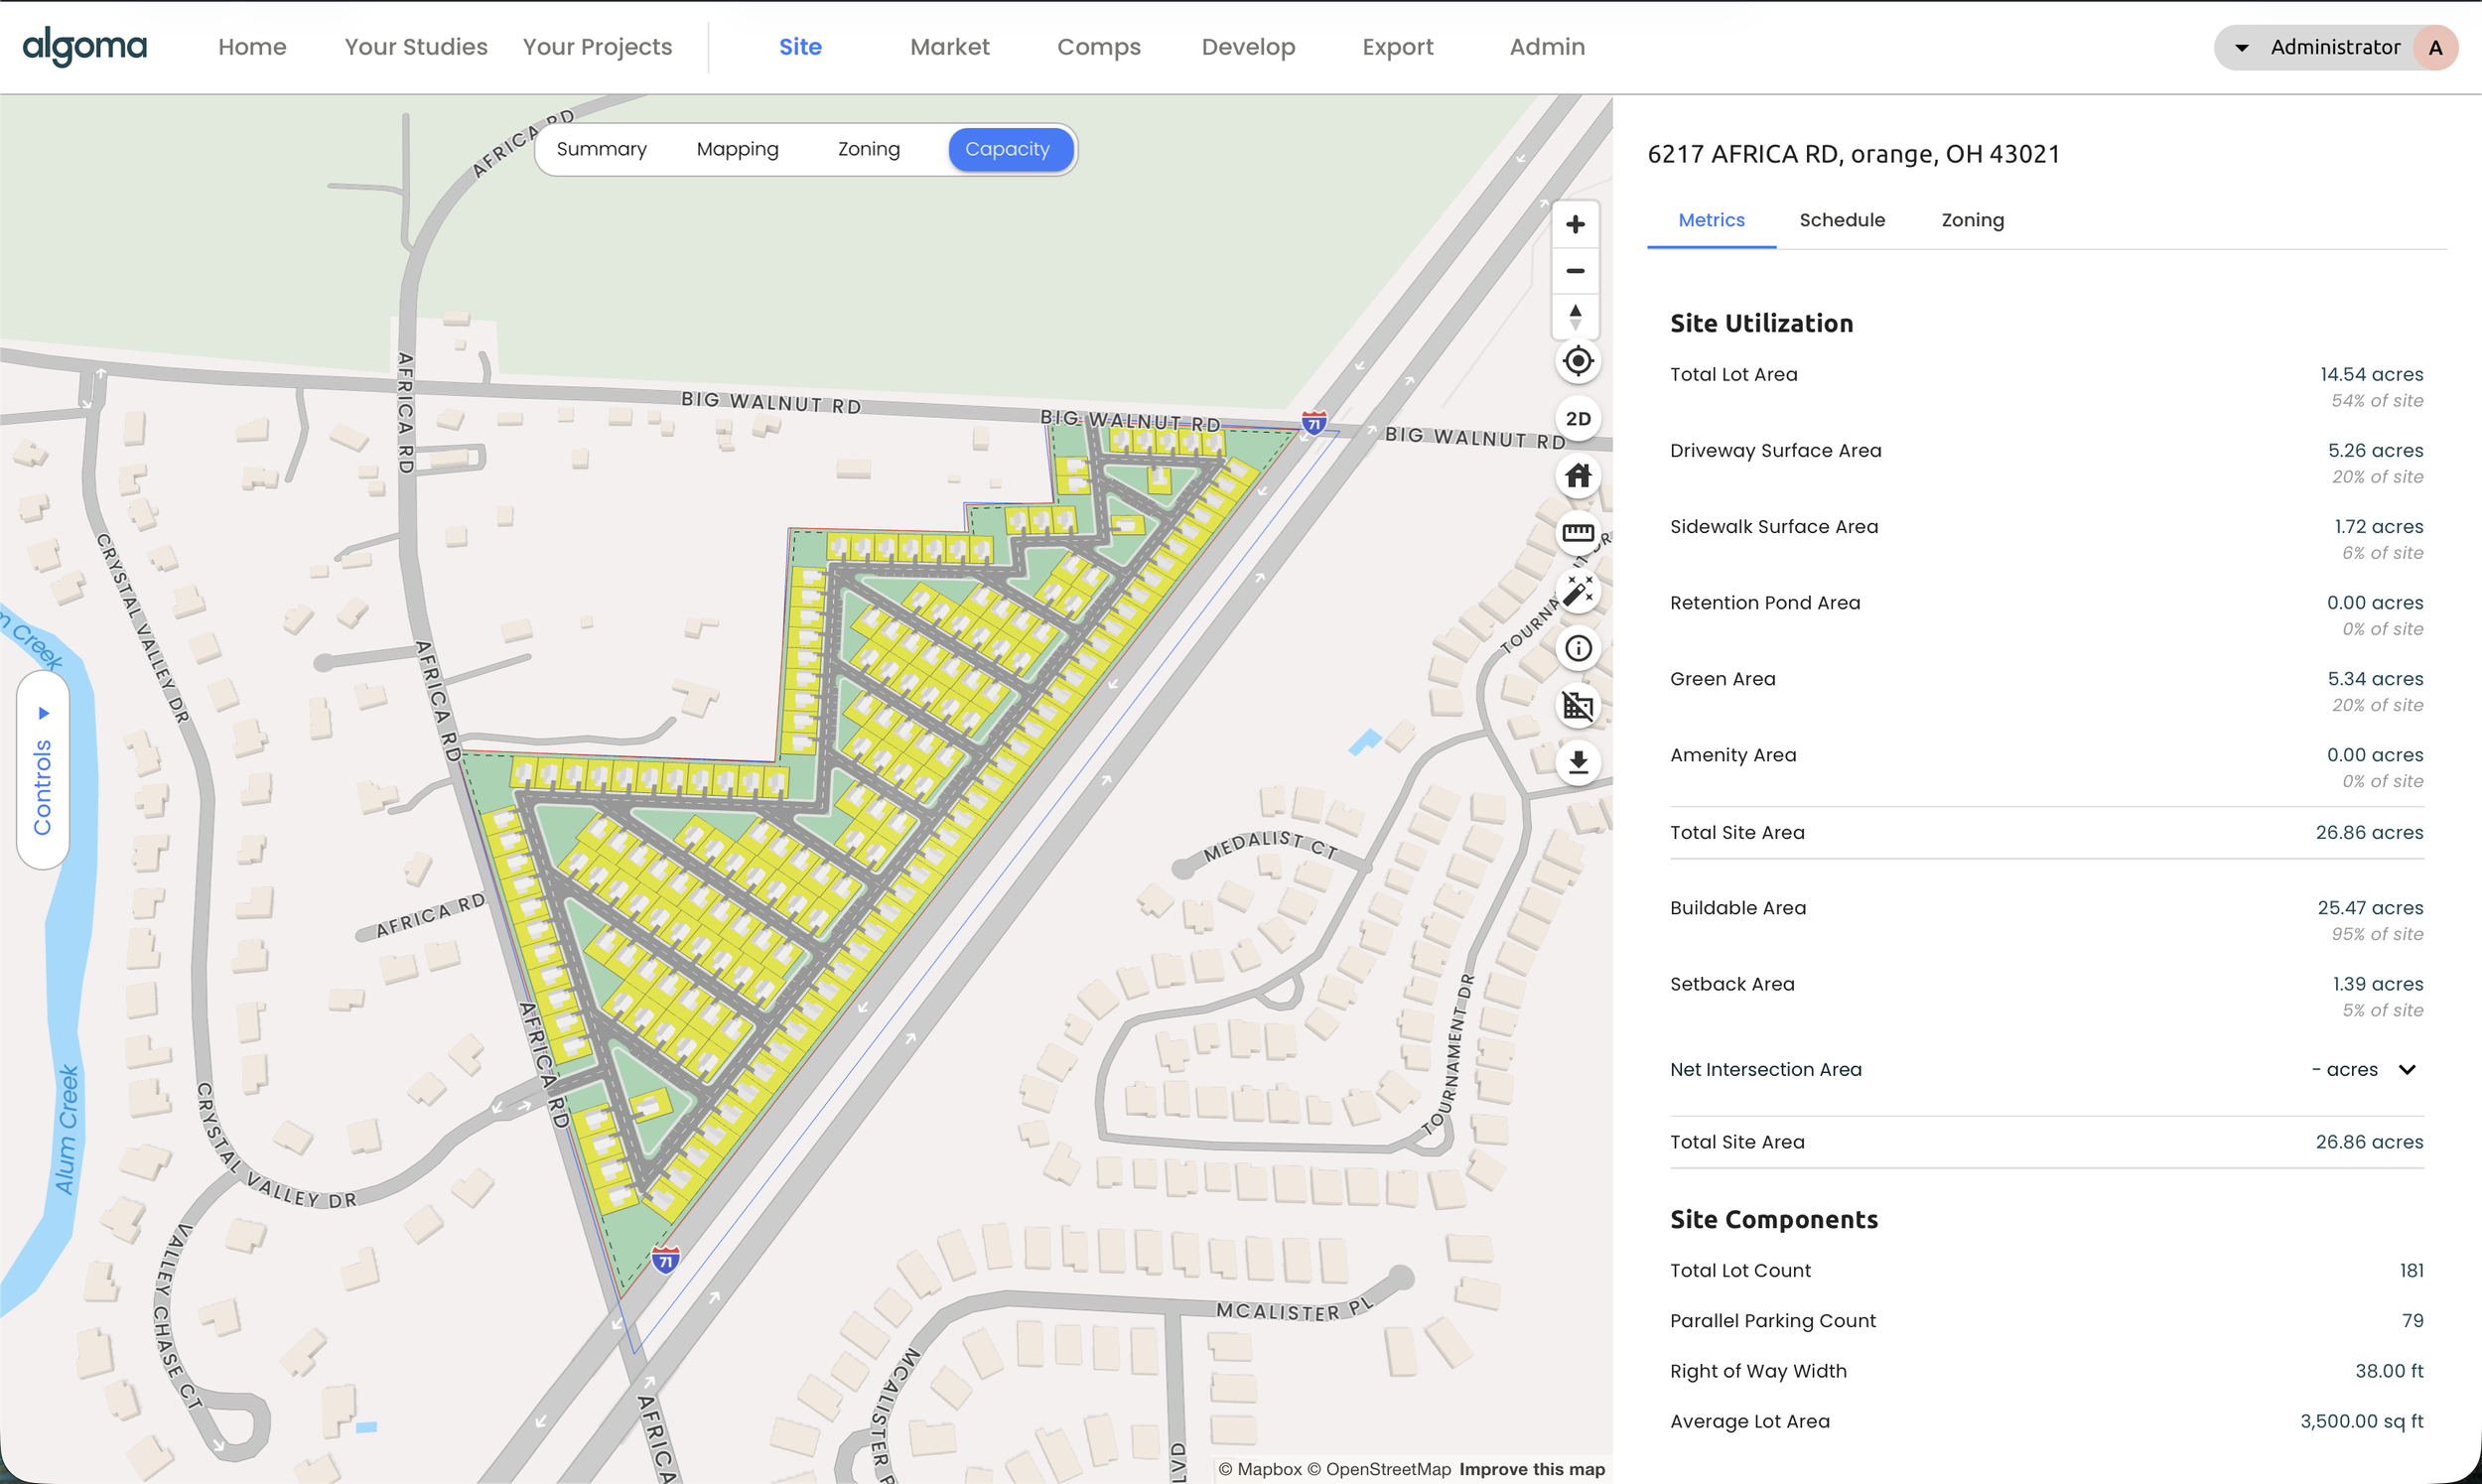Screen dimensions: 2482x1484
Task: Activate the measure ruler tool
Action: [1578, 533]
